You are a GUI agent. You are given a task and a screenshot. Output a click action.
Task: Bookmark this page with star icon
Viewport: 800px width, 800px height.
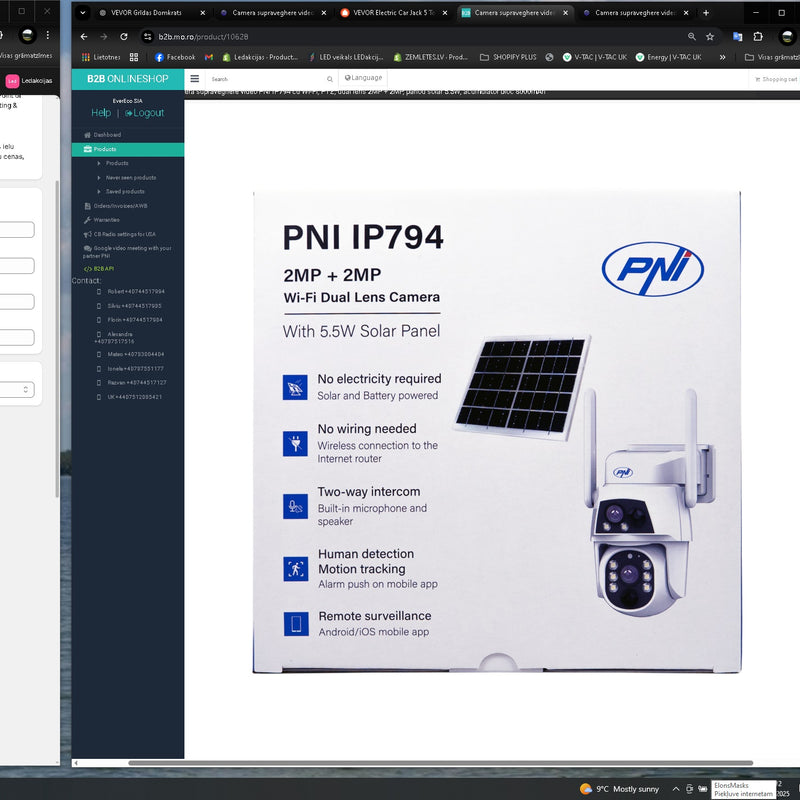(x=710, y=37)
